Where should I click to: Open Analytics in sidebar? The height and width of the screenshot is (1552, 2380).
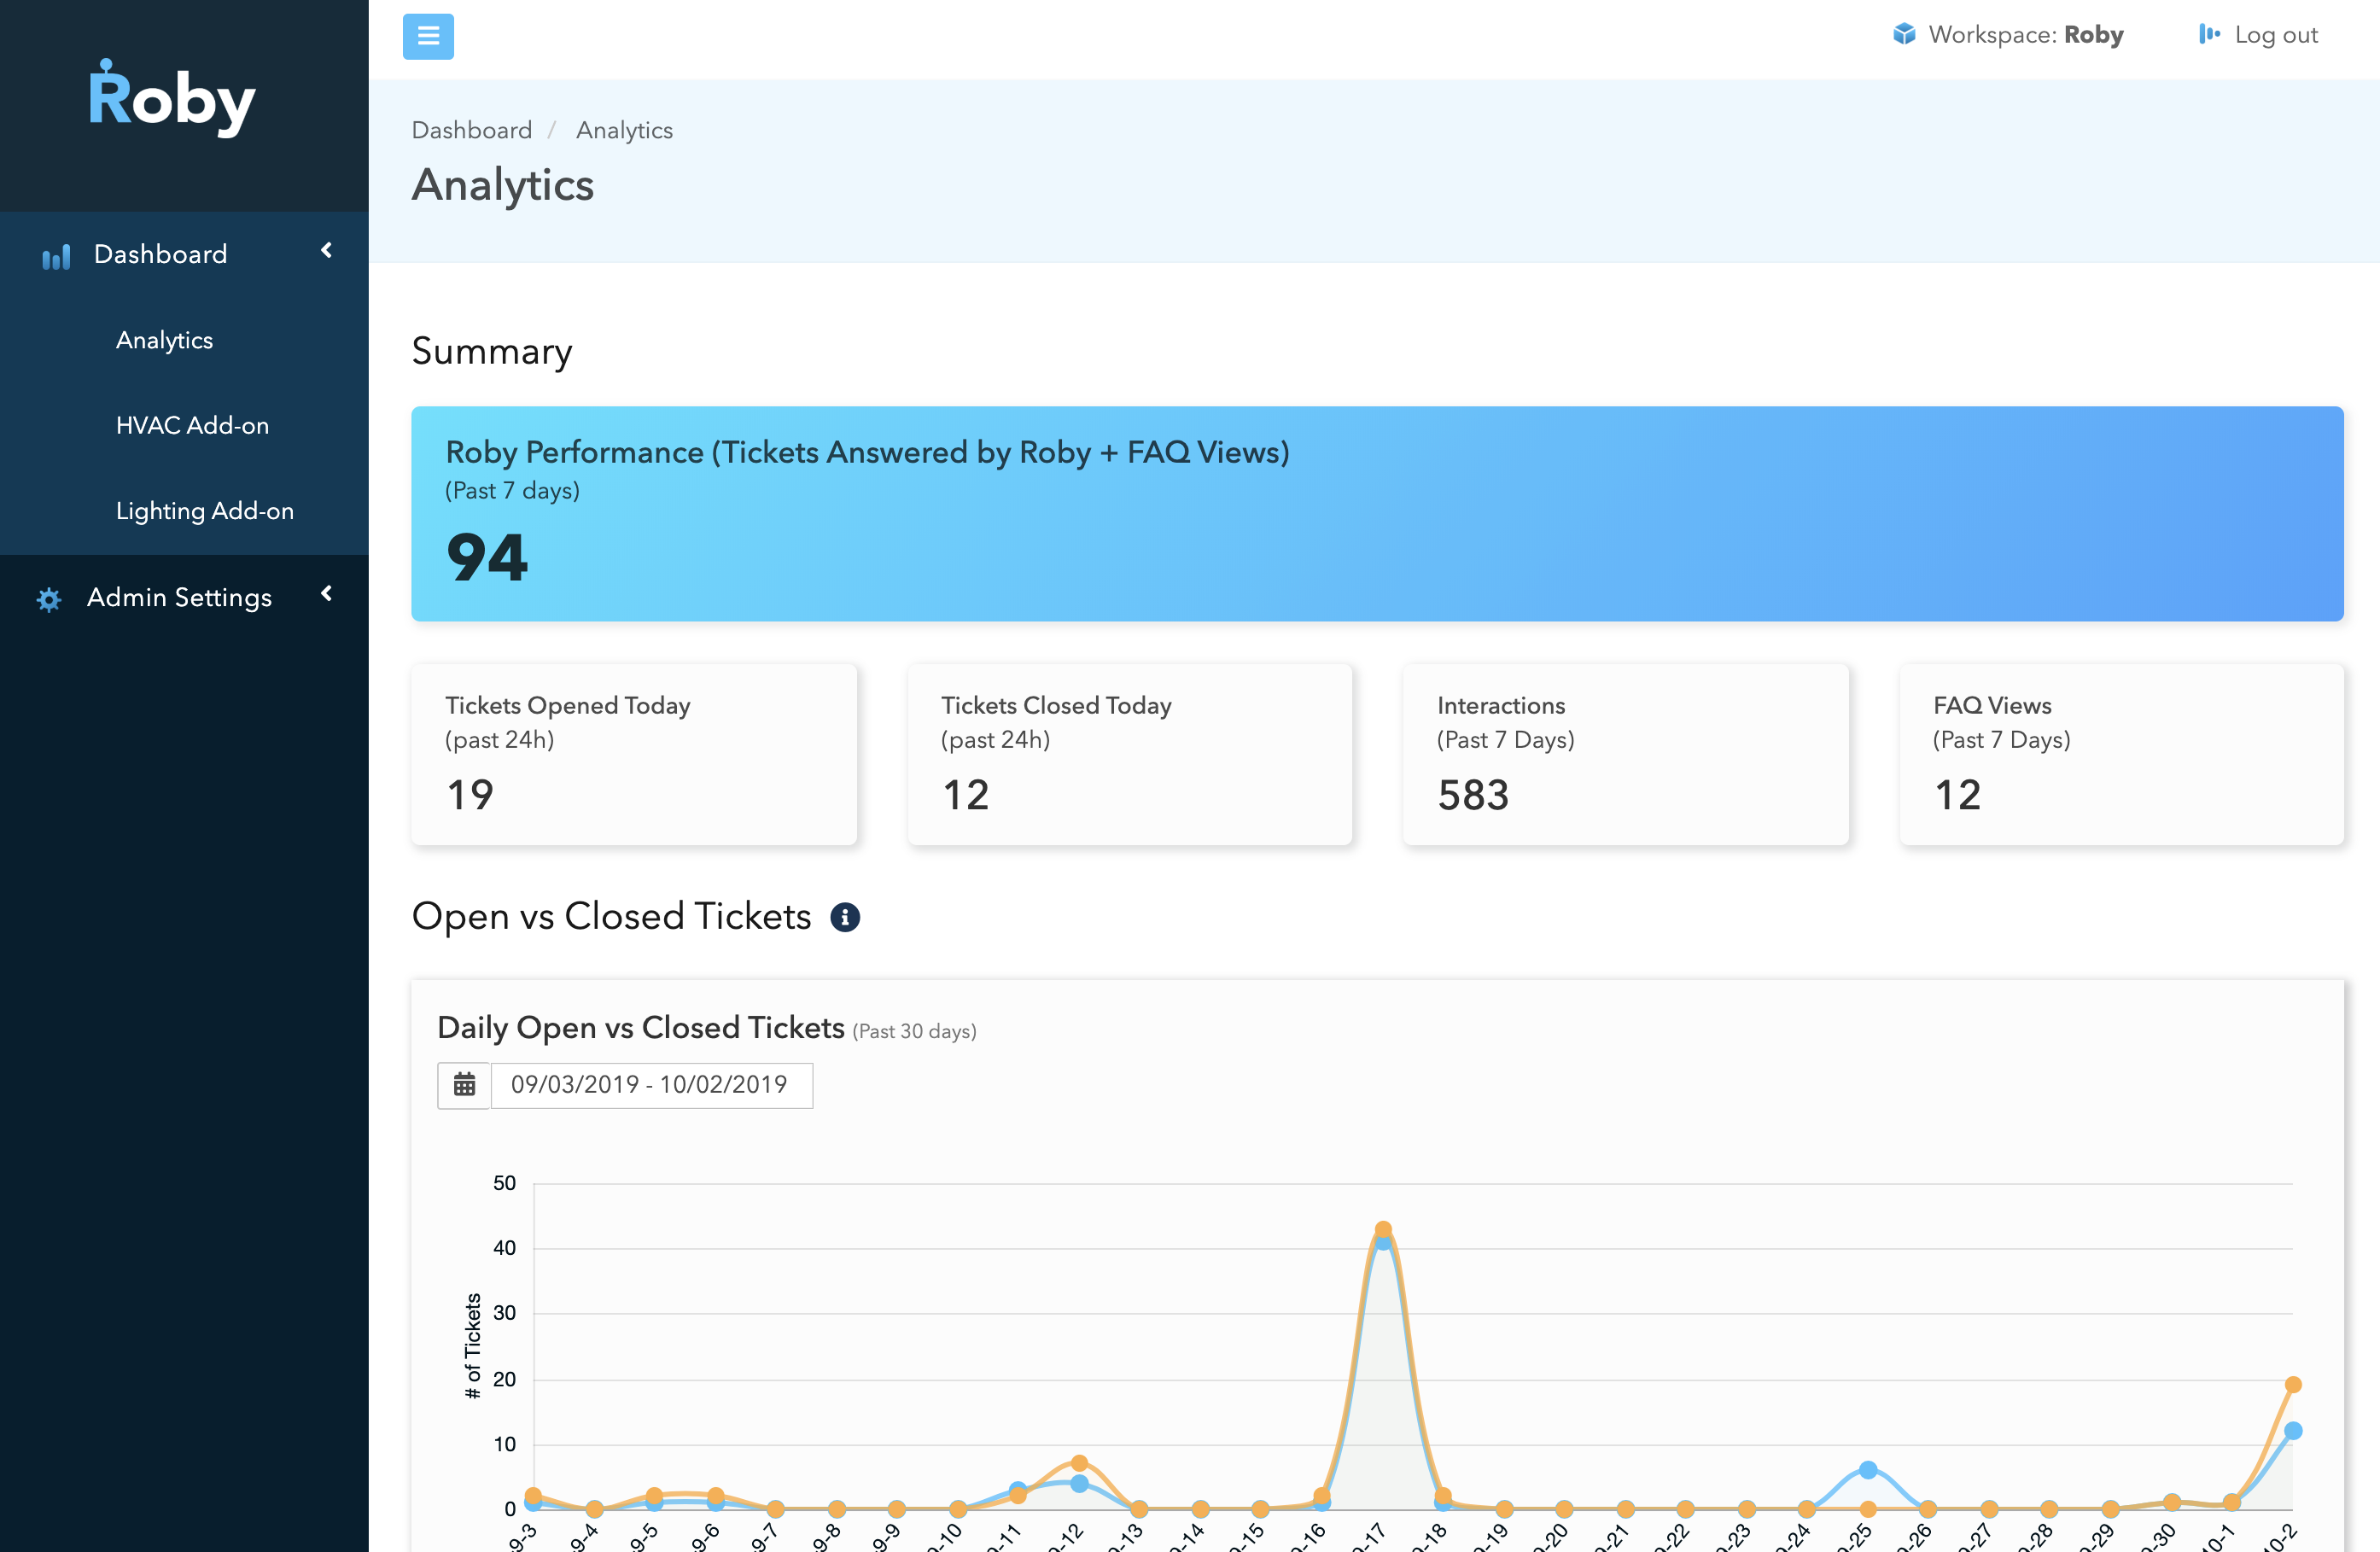[165, 340]
